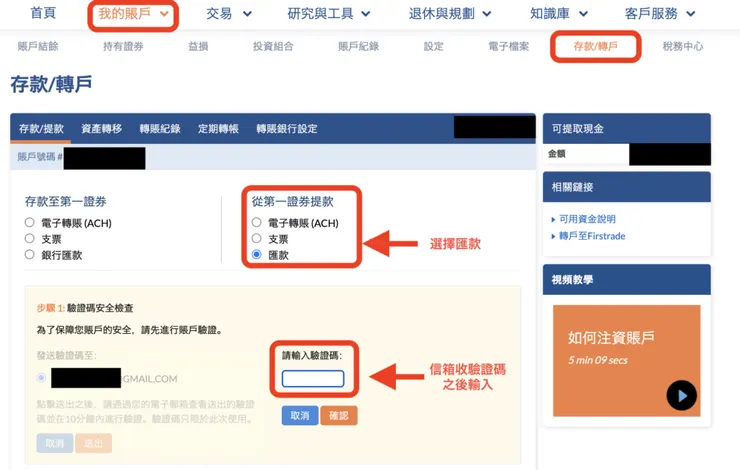The height and width of the screenshot is (470, 740).
Task: Go to 首頁 in the top navigation
Action: (x=43, y=13)
